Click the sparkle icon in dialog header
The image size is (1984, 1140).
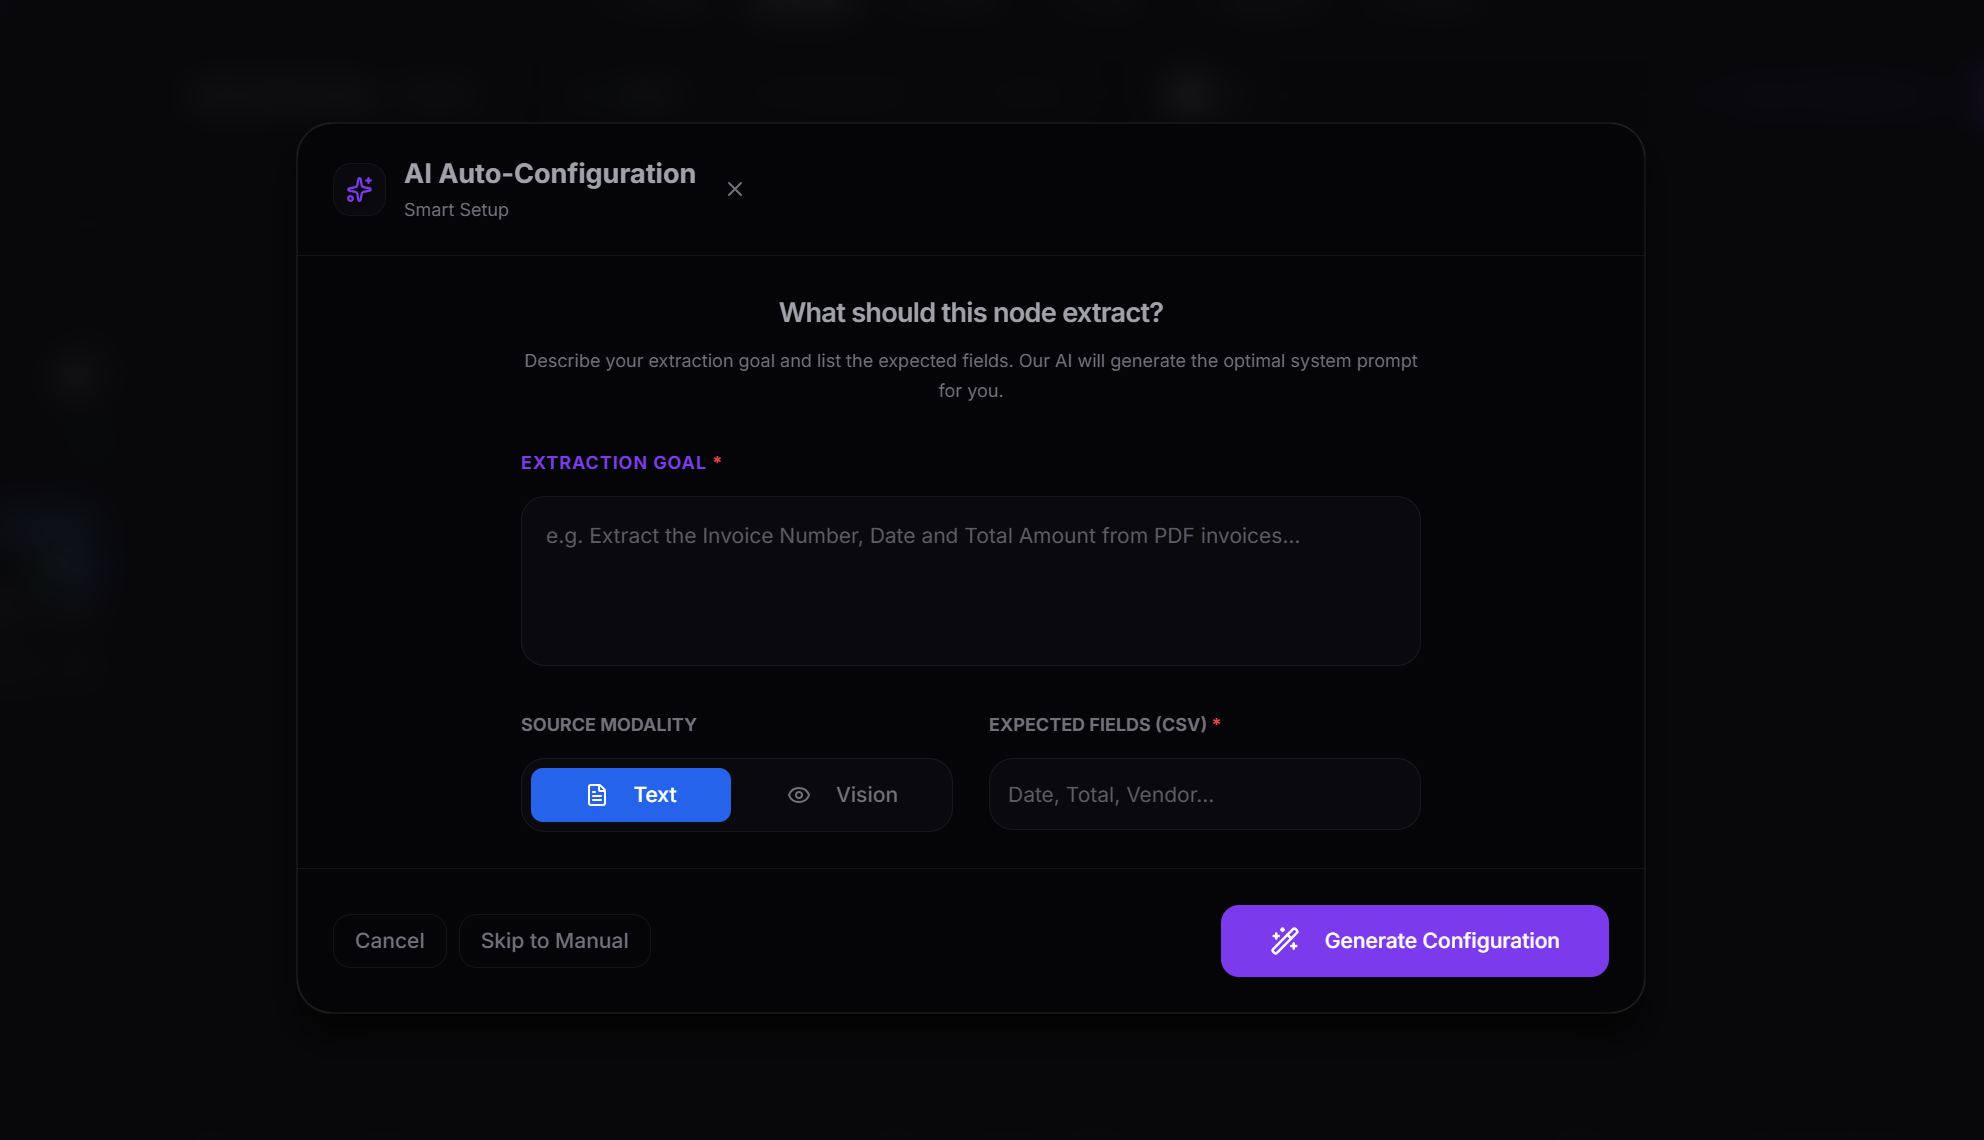tap(359, 189)
